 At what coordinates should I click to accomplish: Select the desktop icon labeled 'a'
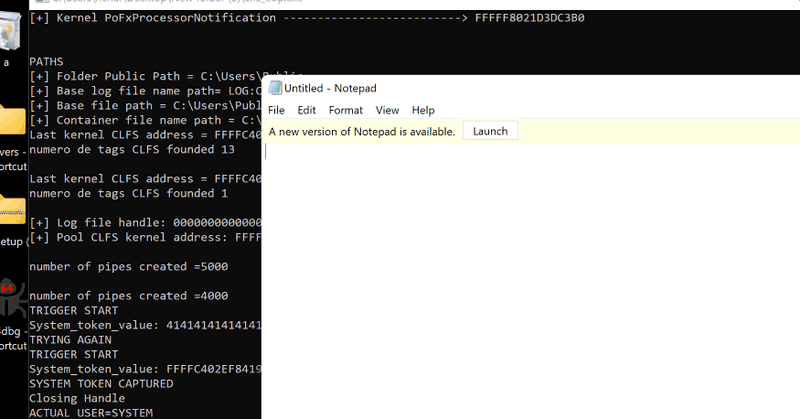pyautogui.click(x=10, y=32)
